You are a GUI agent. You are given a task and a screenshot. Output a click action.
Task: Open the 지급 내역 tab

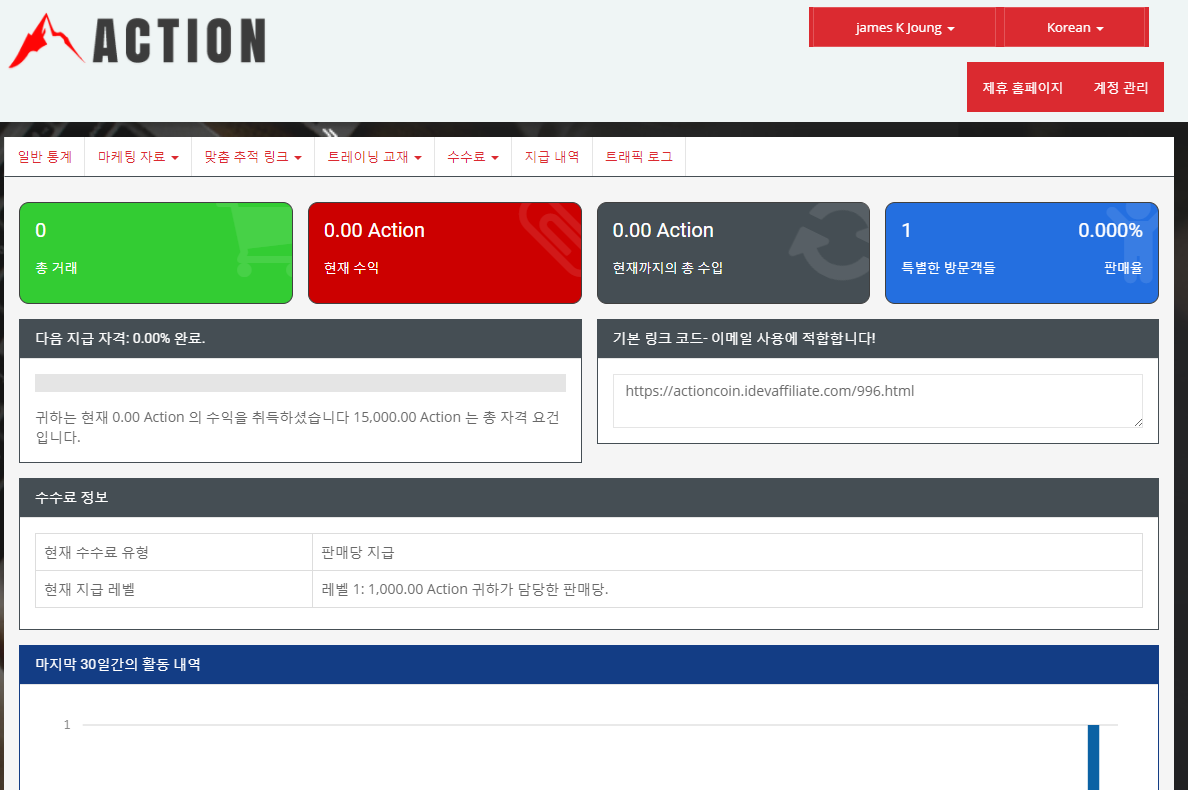click(552, 157)
